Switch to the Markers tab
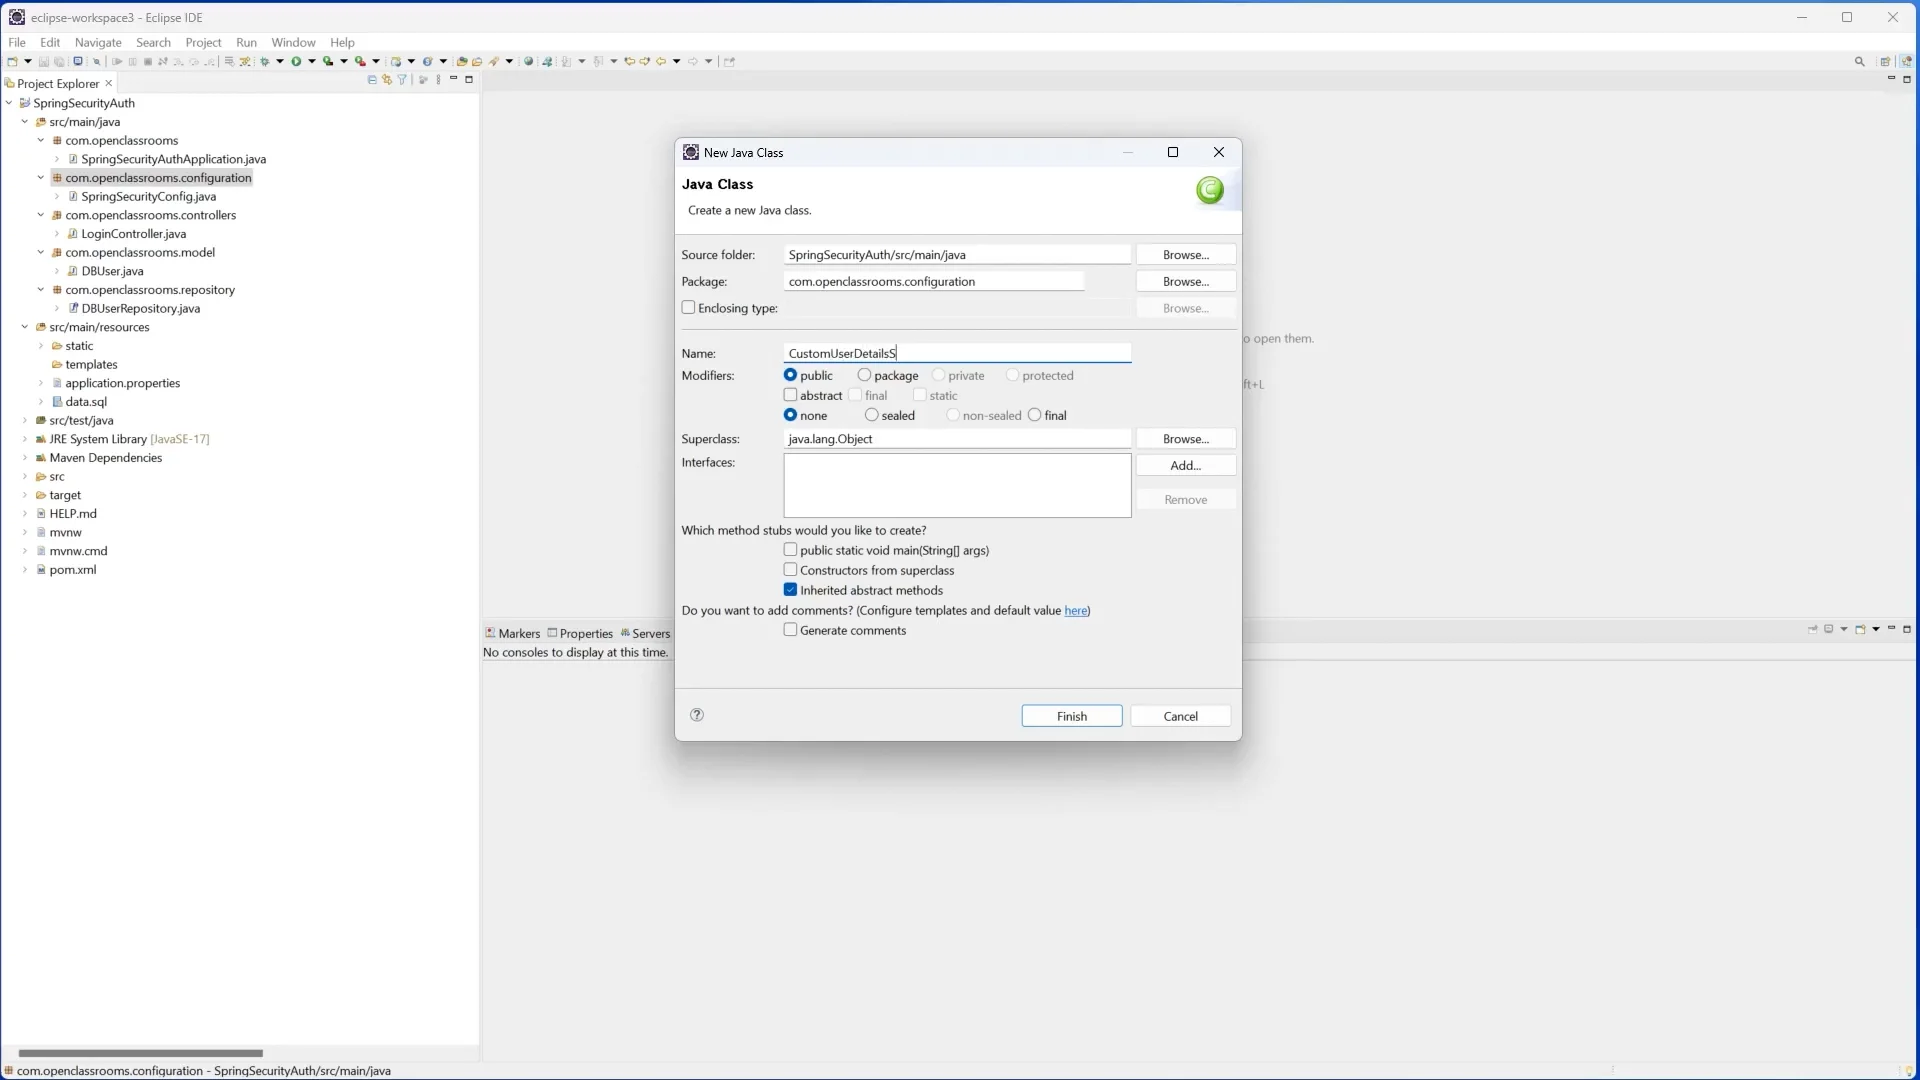1920x1080 pixels. (518, 633)
